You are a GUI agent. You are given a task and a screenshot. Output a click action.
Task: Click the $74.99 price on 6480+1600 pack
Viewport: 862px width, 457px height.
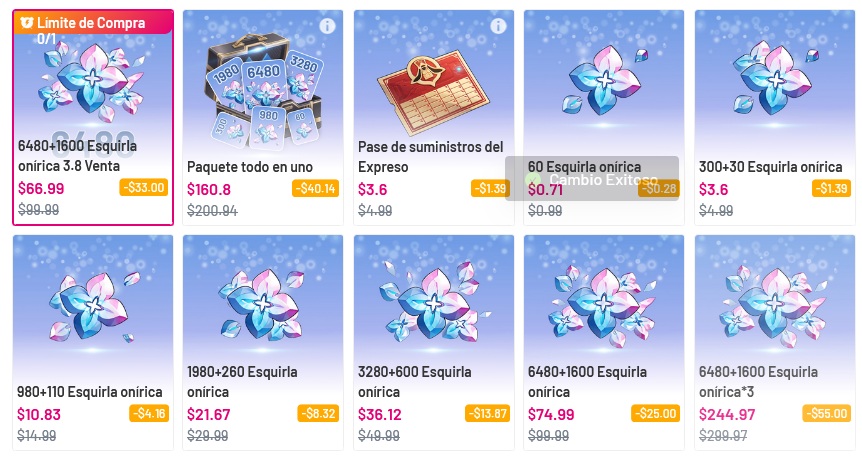pyautogui.click(x=551, y=415)
